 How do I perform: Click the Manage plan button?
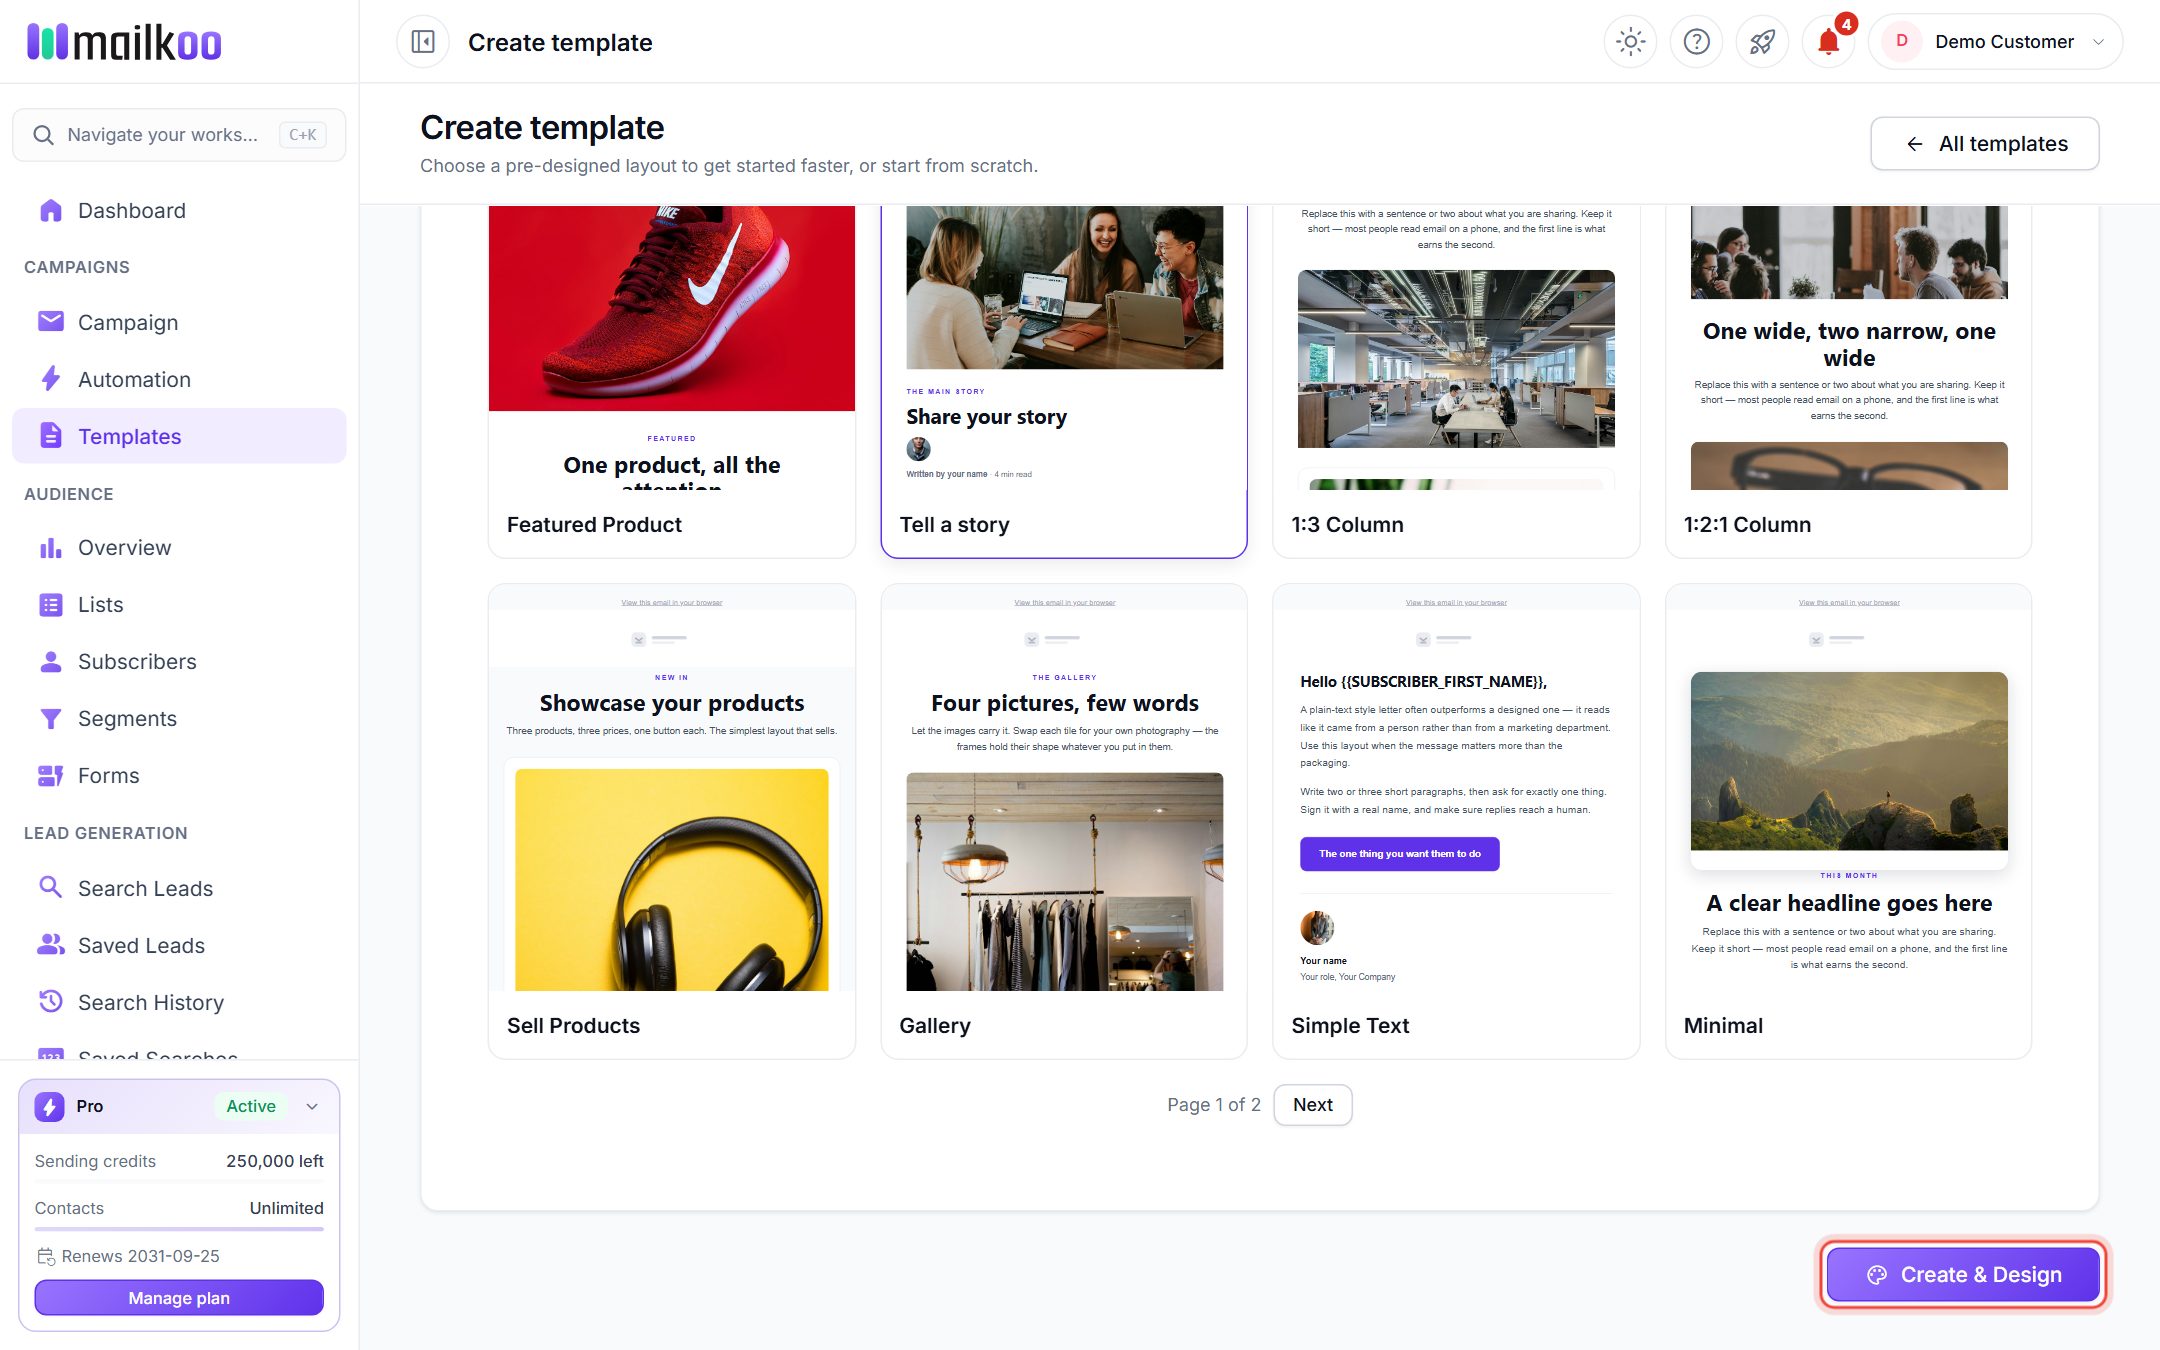(179, 1298)
